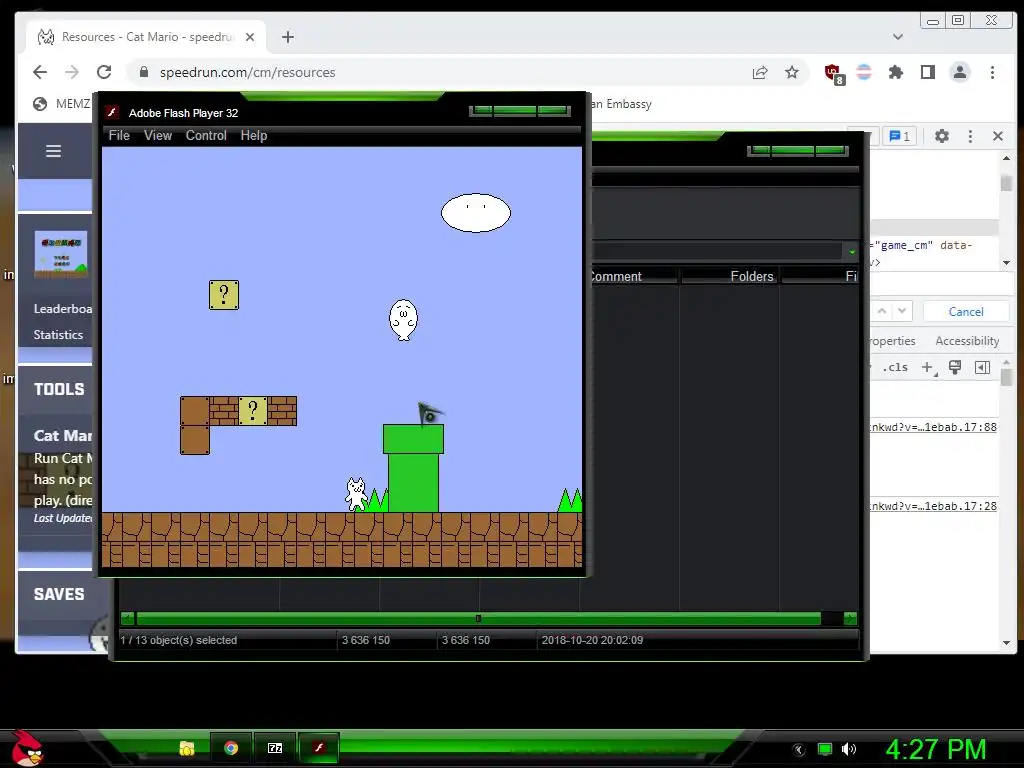Switch to Flash Player from the taskbar
The width and height of the screenshot is (1024, 768).
tap(319, 748)
